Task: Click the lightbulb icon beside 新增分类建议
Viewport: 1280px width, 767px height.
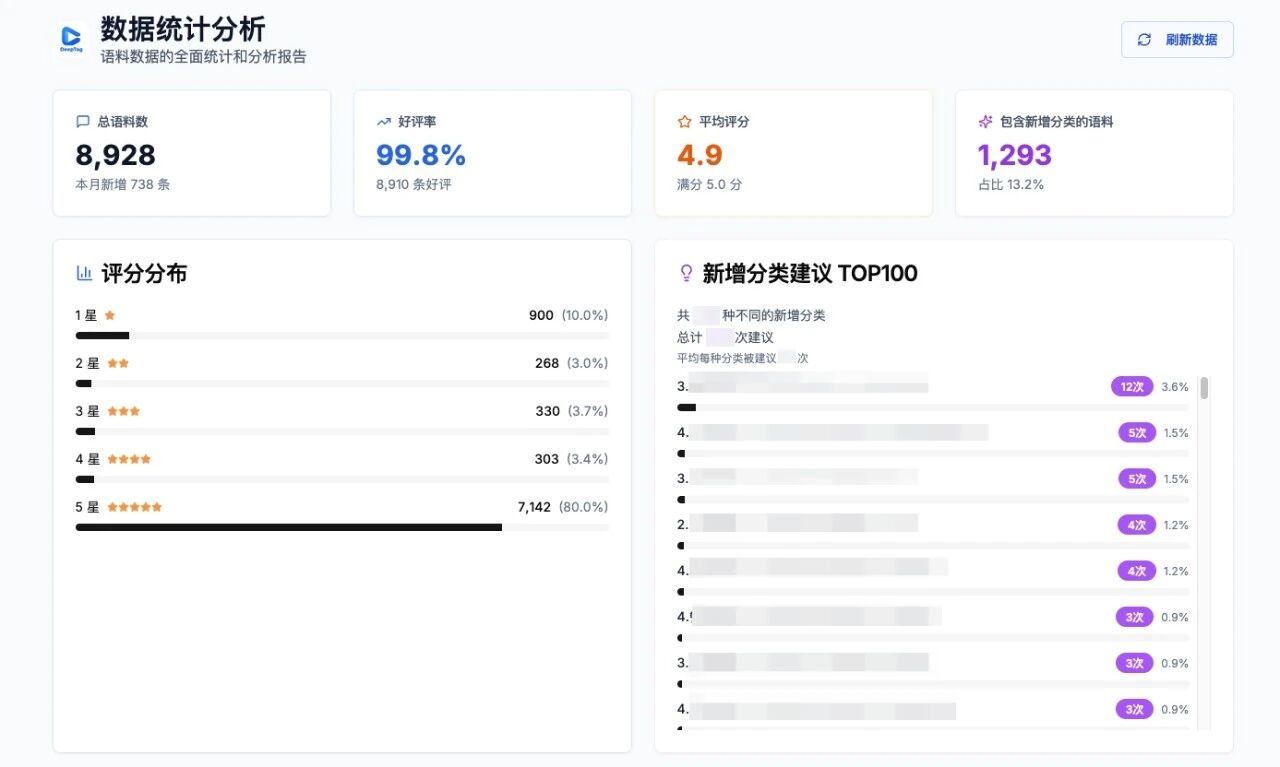Action: (686, 273)
